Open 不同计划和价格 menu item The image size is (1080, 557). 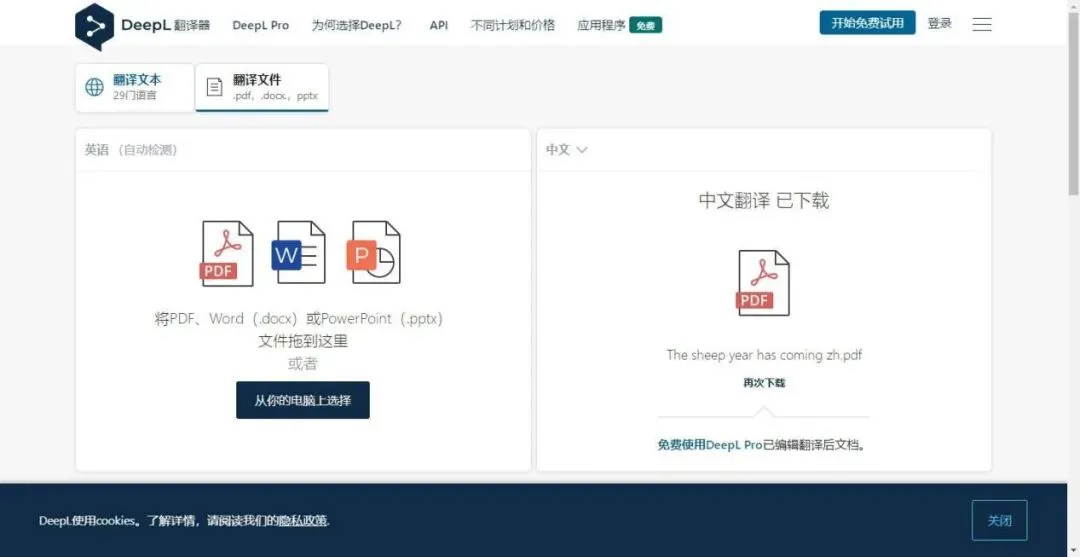[512, 25]
